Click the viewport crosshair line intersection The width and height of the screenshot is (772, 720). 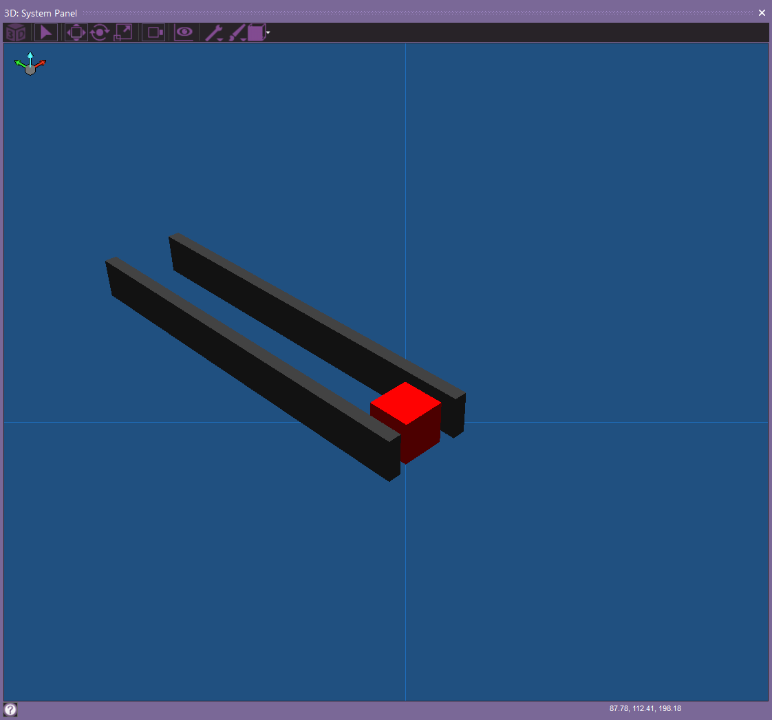click(x=405, y=422)
